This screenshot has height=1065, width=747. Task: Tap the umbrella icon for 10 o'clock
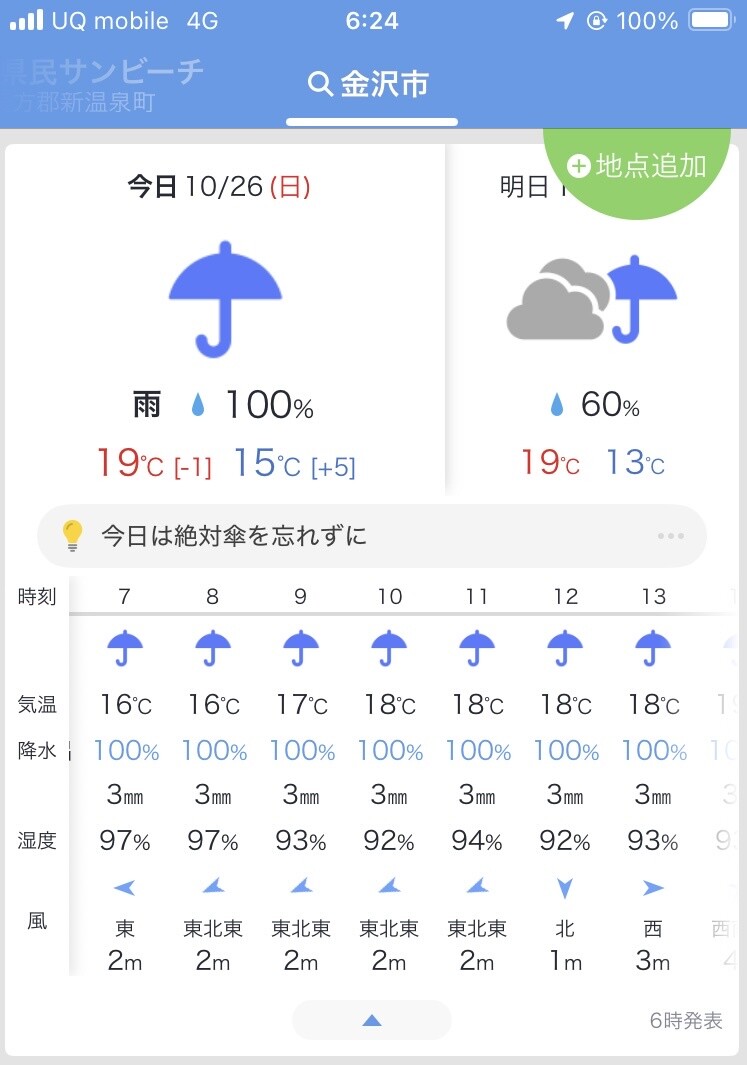click(389, 648)
